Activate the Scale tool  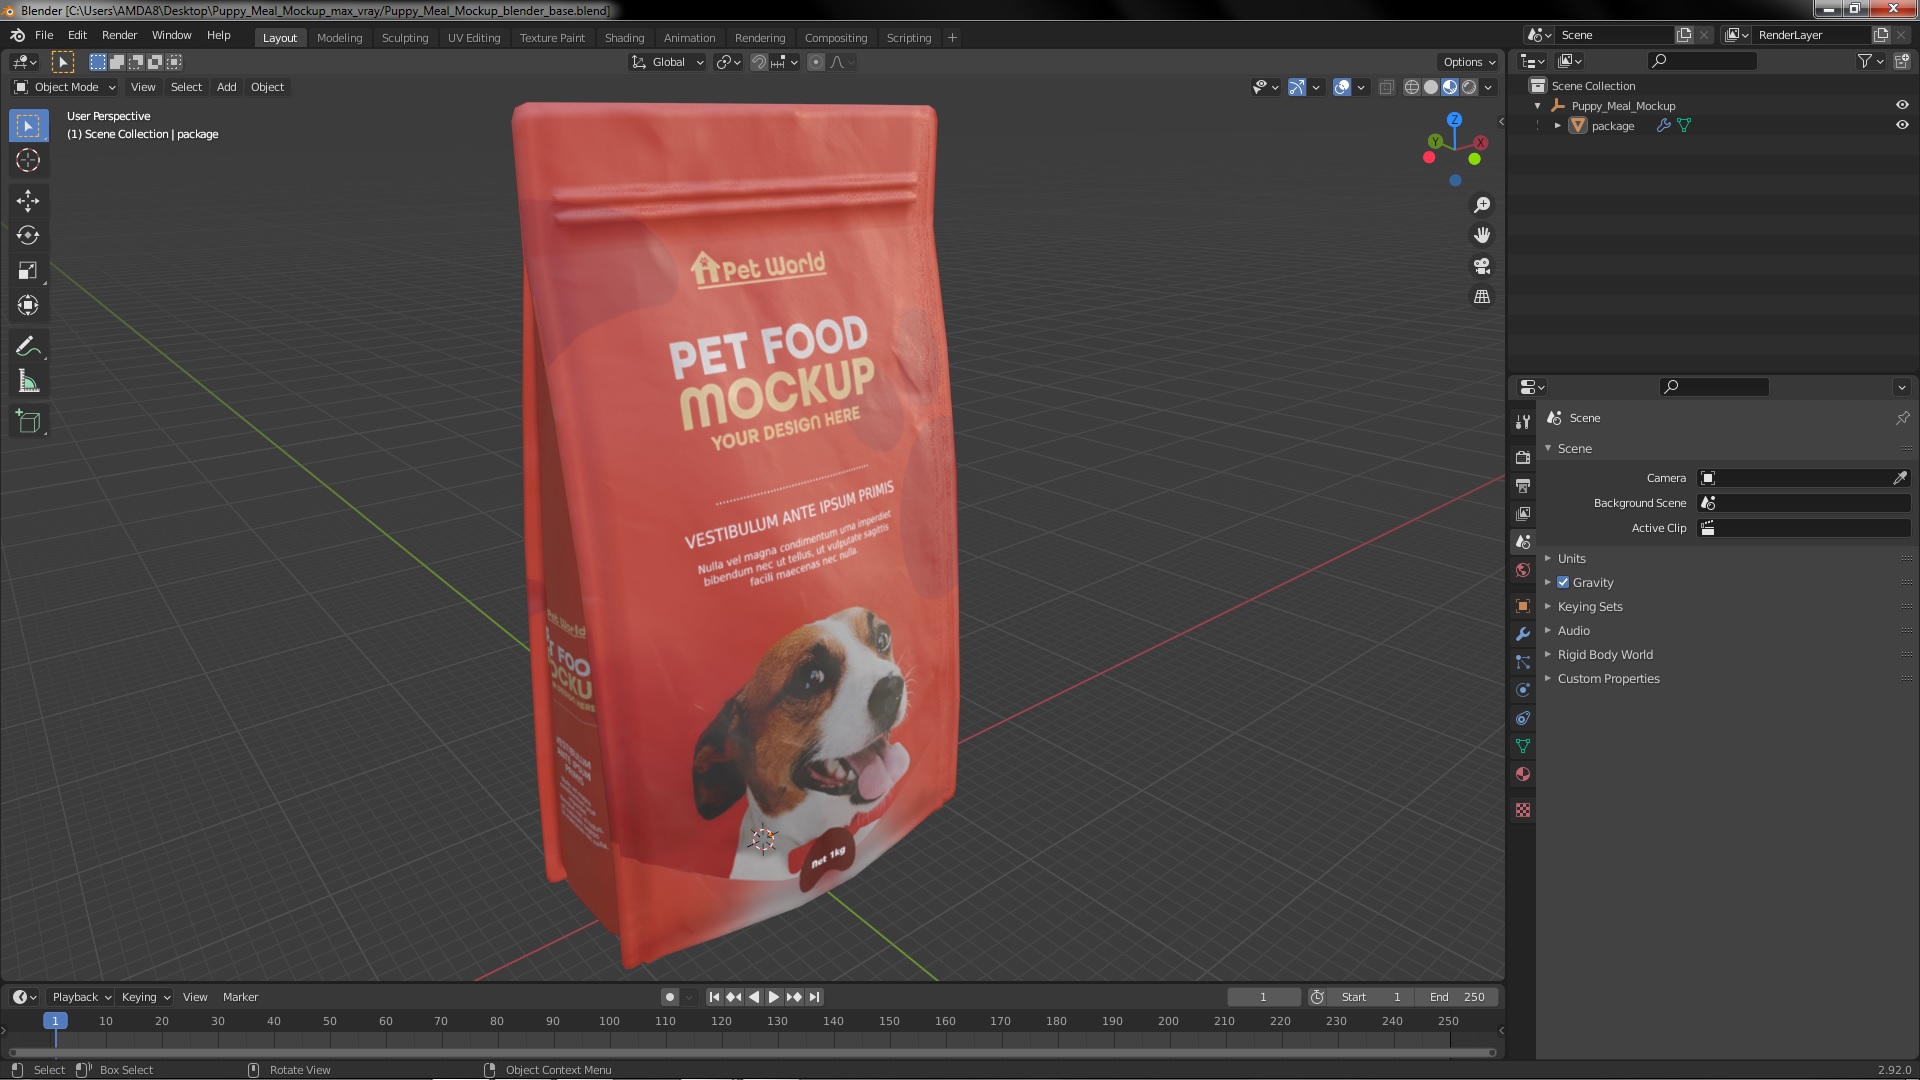(x=28, y=271)
